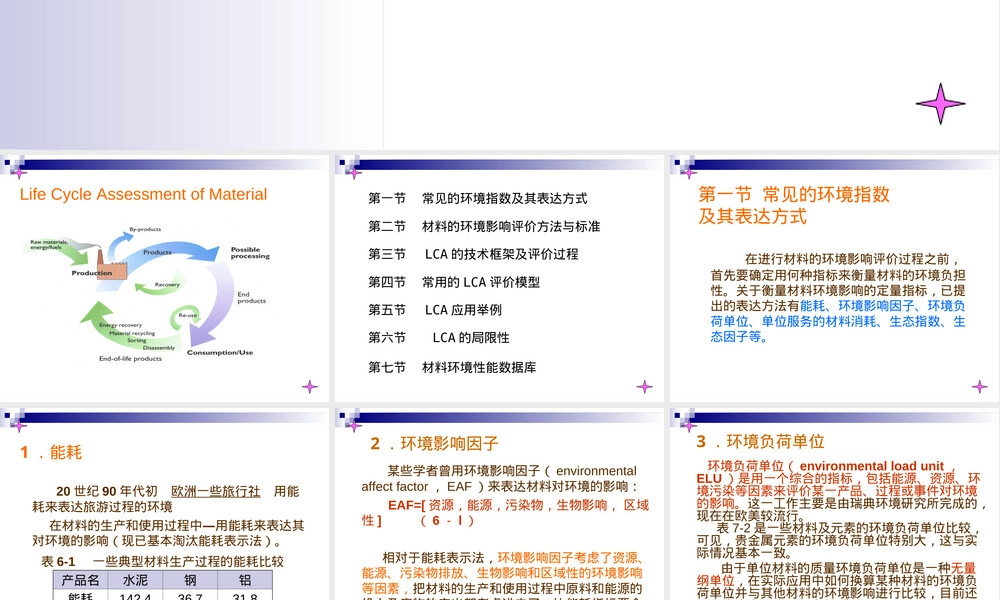The image size is (1000, 600).
Task: Click the 铝 table header cell
Action: pos(245,580)
